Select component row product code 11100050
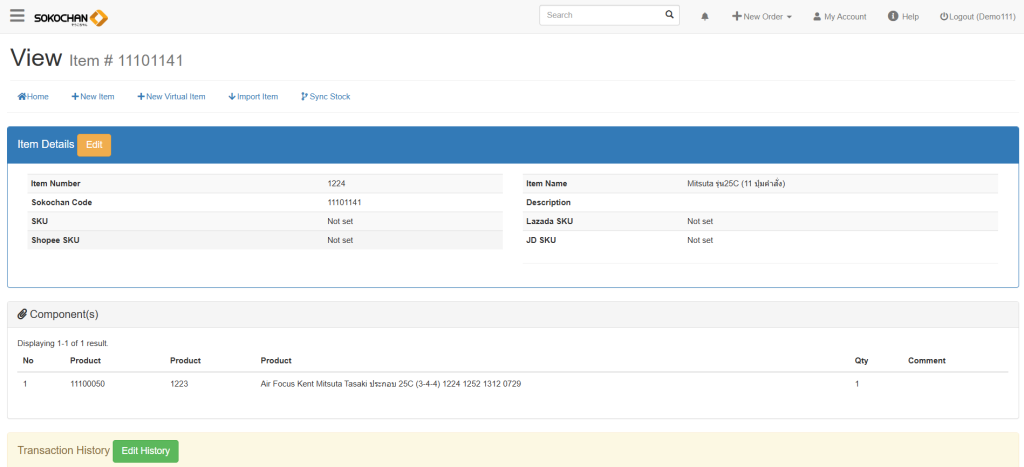1024x467 pixels. click(87, 384)
